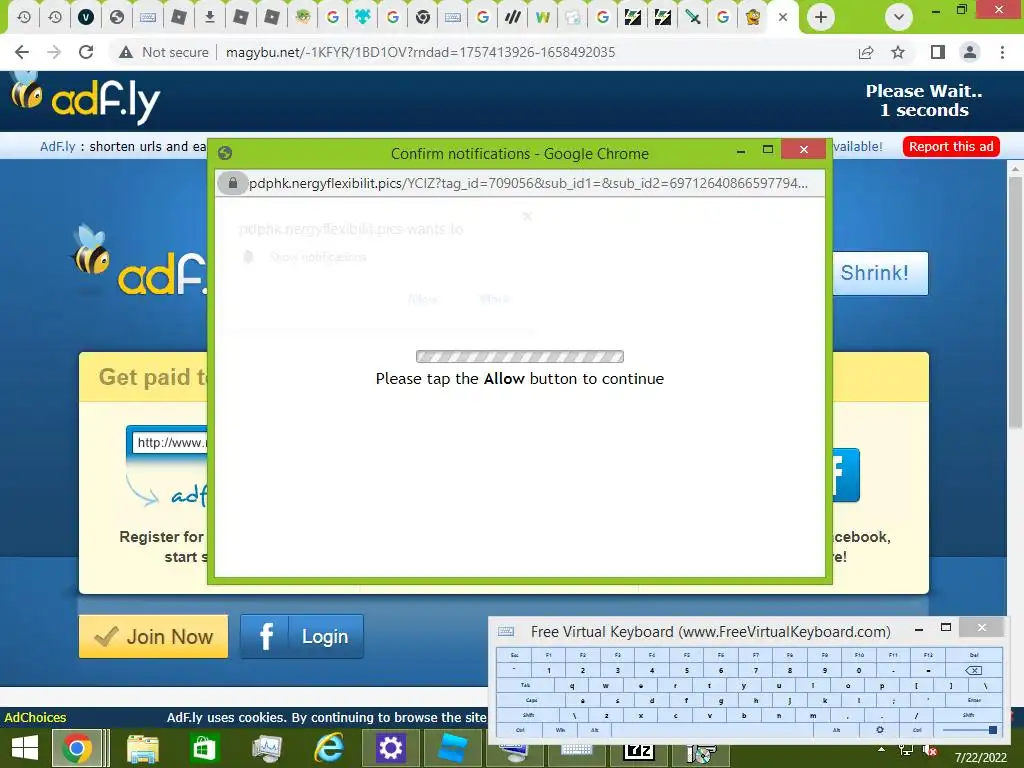Image resolution: width=1024 pixels, height=768 pixels.
Task: Open the Chrome three-dot menu
Action: [x=1002, y=52]
